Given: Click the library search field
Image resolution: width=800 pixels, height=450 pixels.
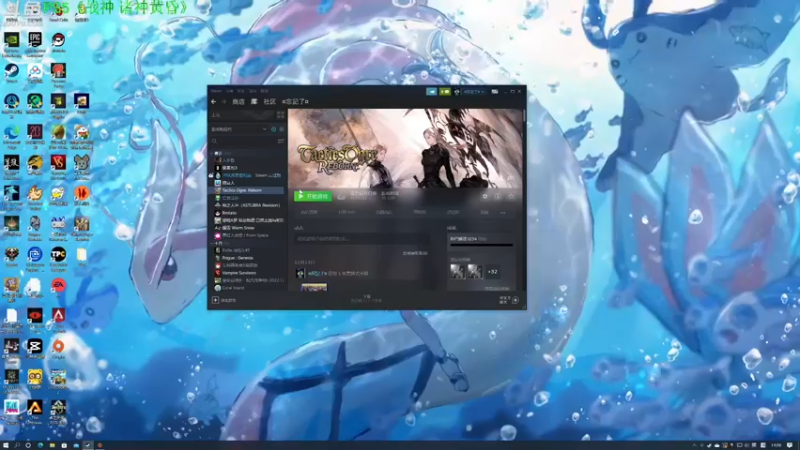Looking at the screenshot, I should click(x=243, y=141).
